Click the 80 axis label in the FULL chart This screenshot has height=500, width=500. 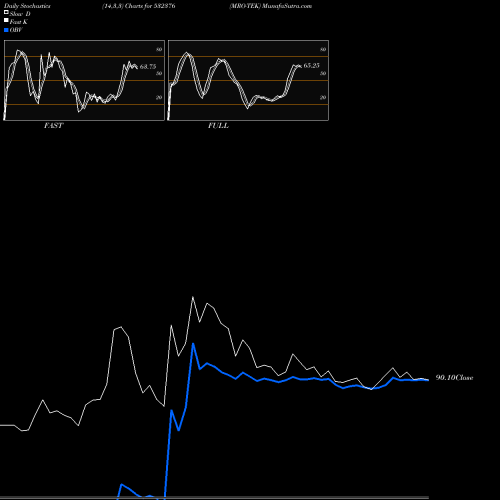pos(323,49)
